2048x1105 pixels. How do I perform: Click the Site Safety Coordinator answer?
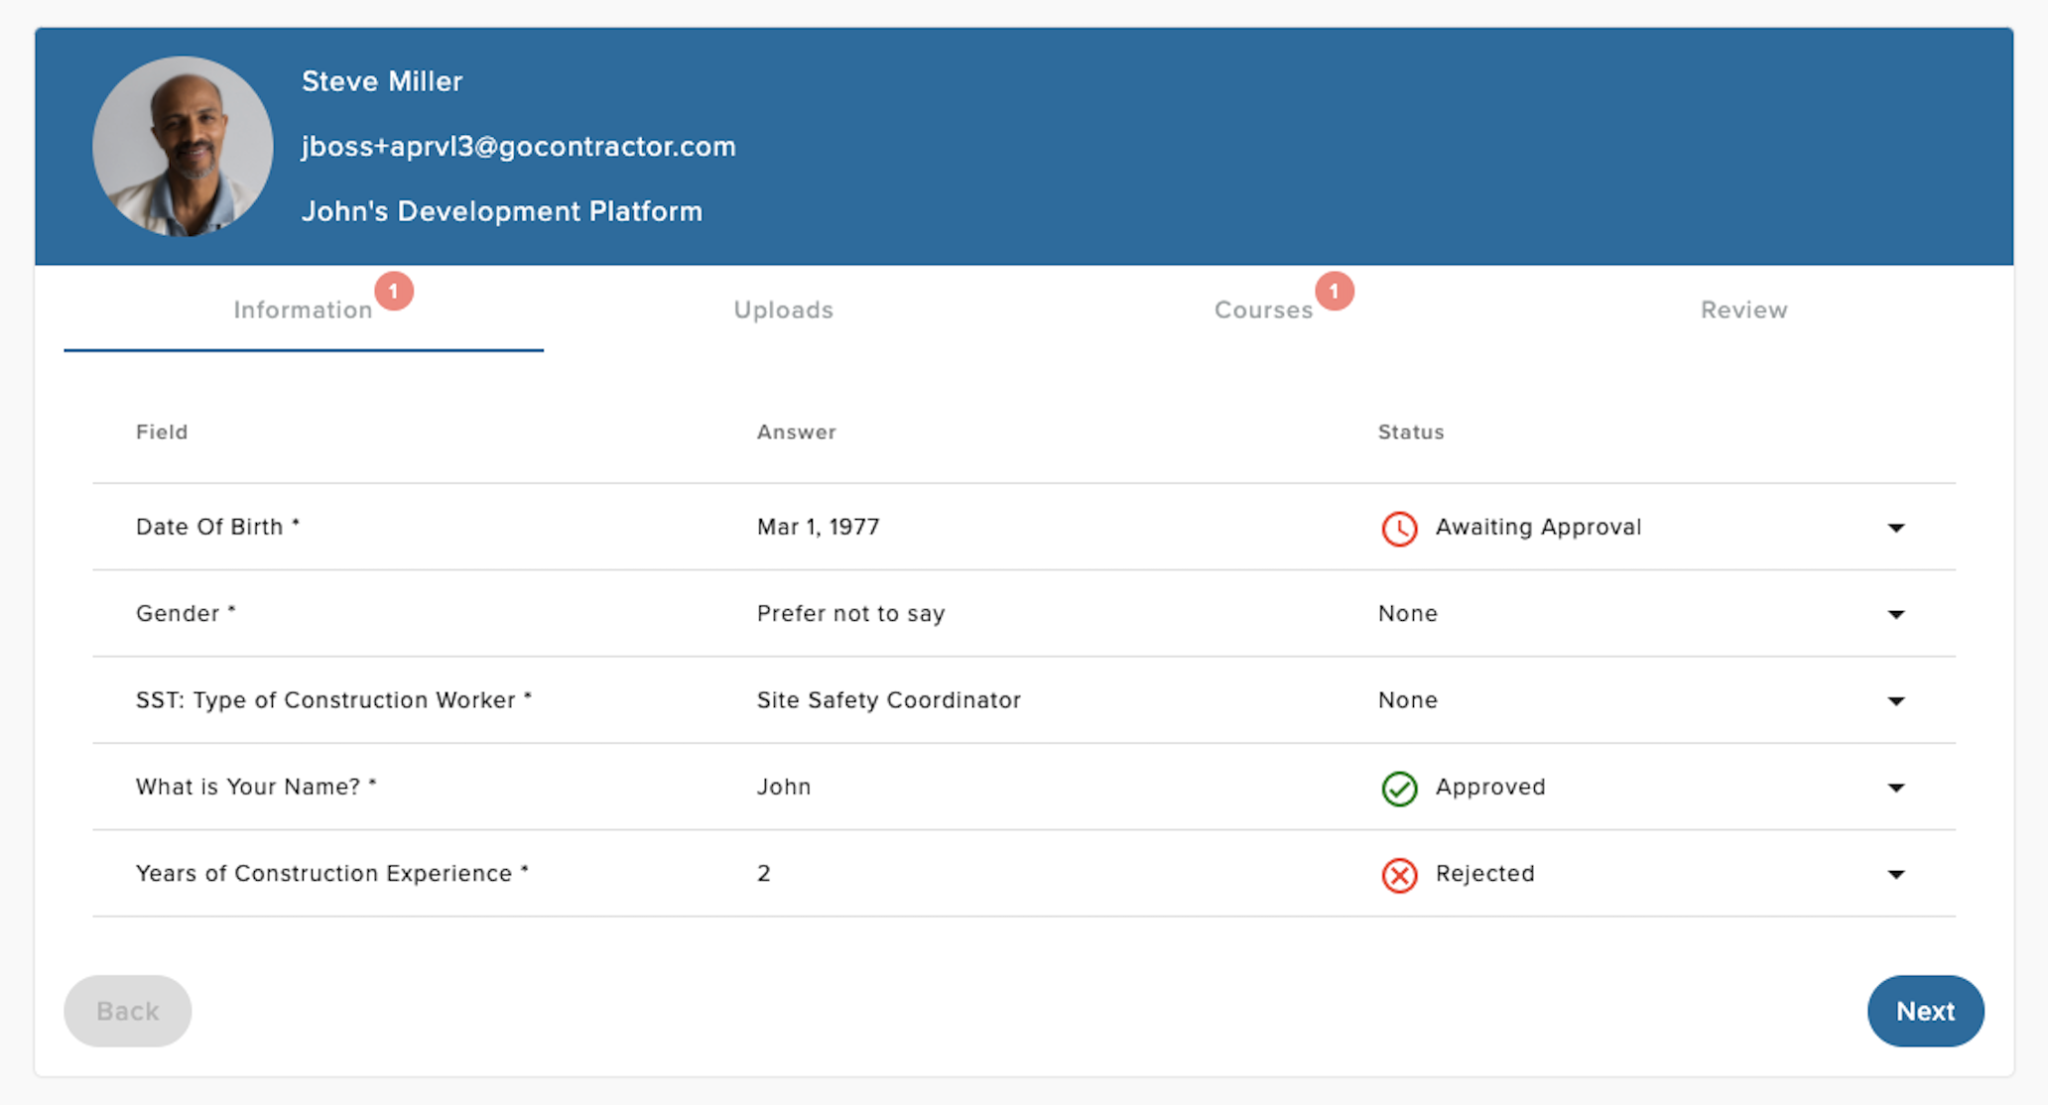point(888,700)
